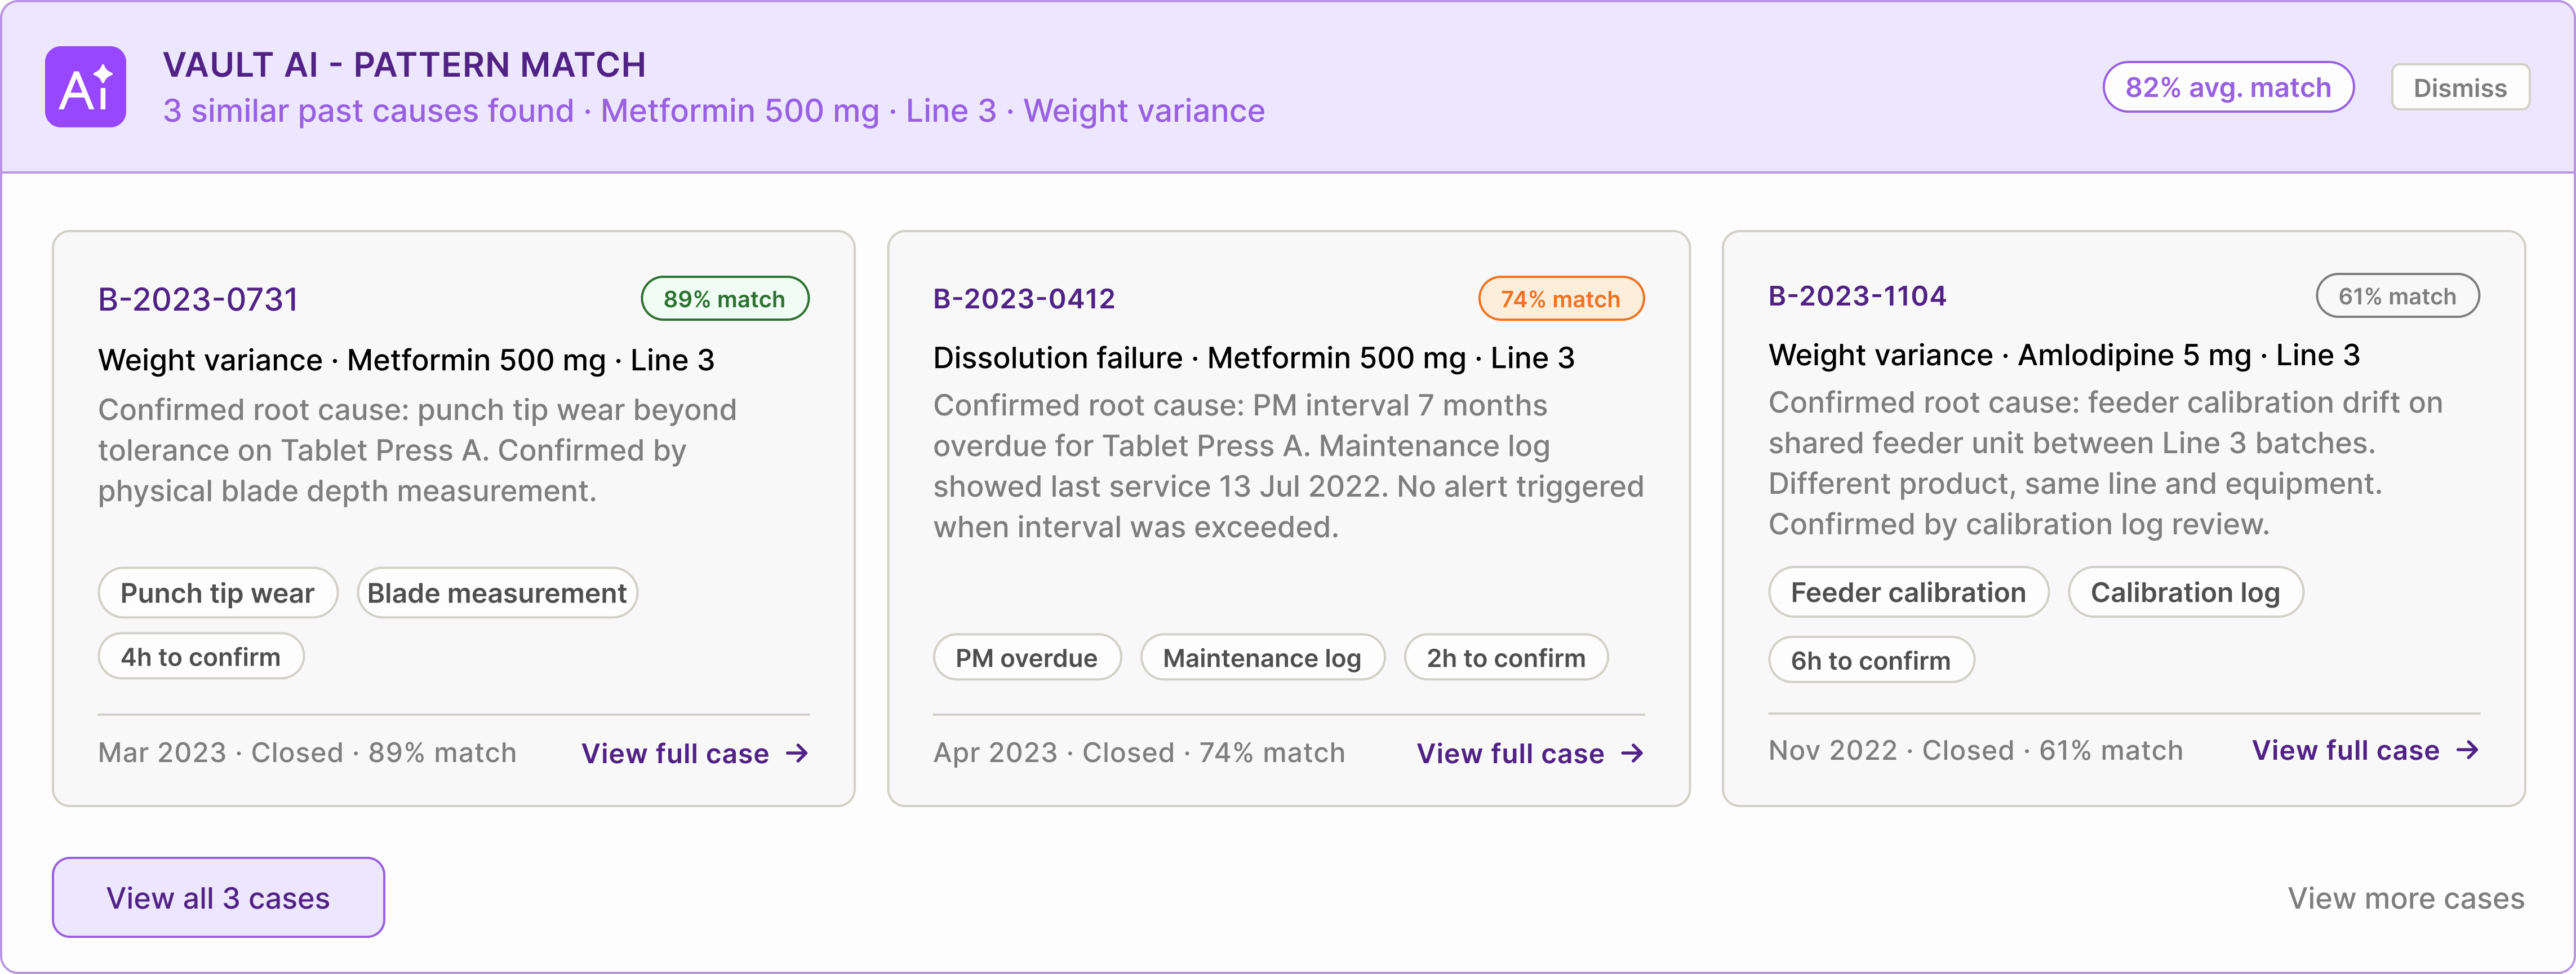This screenshot has width=2576, height=974.
Task: Click the Vault AI sparkle logo icon
Action: click(86, 87)
